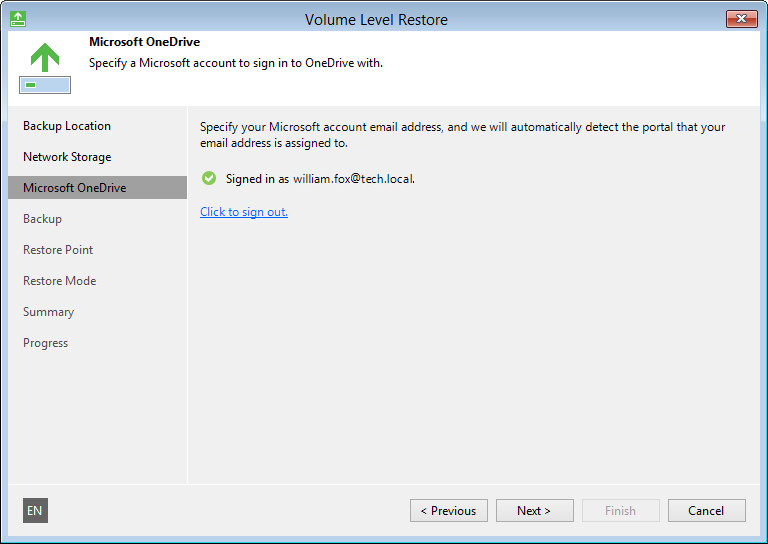The width and height of the screenshot is (768, 544).
Task: Click the green restore app icon in title bar
Action: pos(18,19)
